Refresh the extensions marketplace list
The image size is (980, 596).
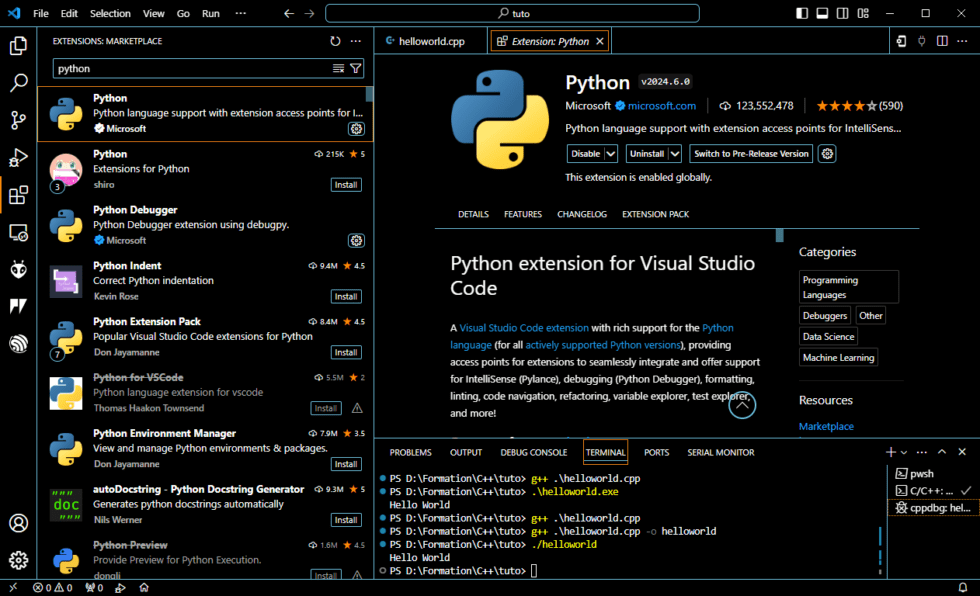pos(336,41)
